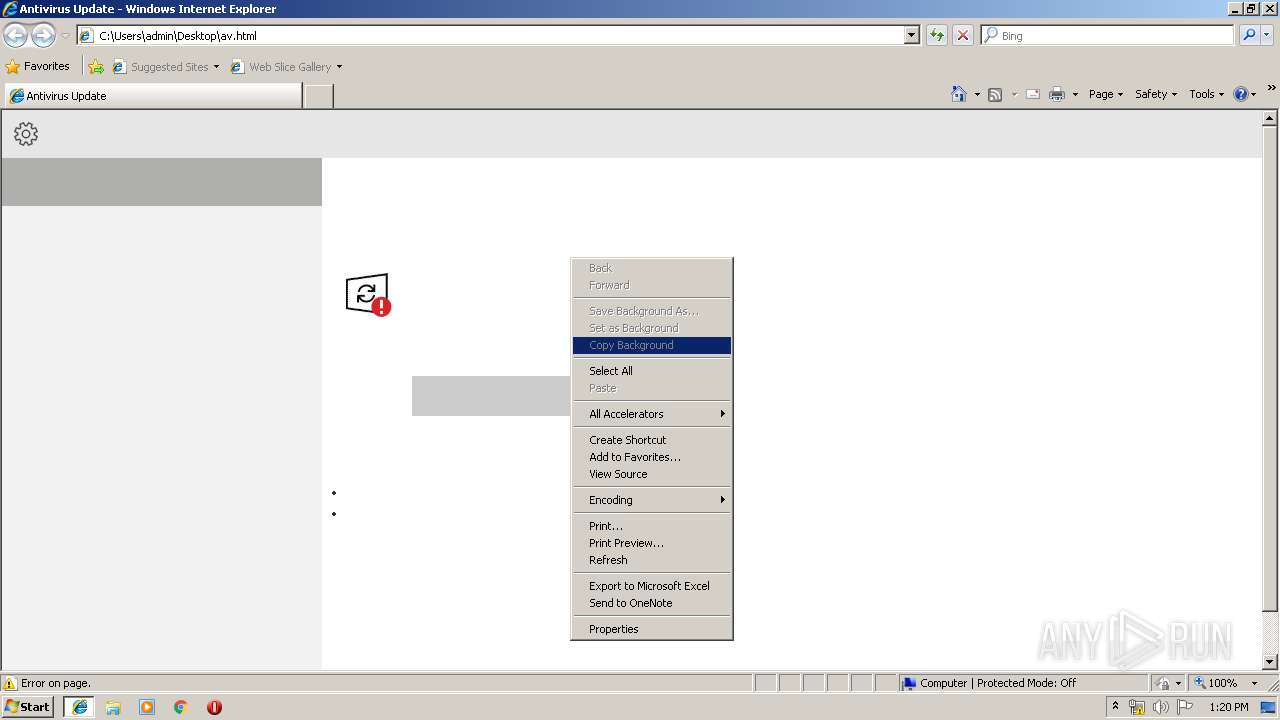Click the address bar field
1280x720 pixels.
pos(490,35)
